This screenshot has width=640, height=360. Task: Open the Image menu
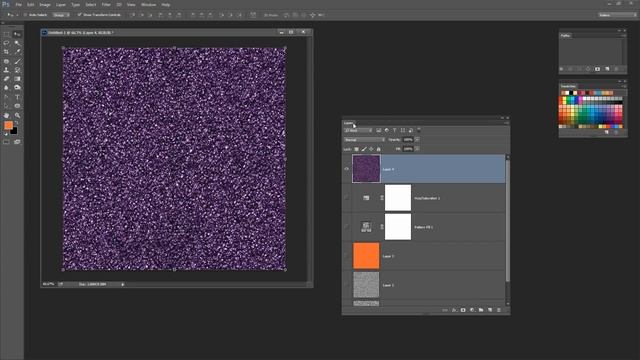[45, 4]
